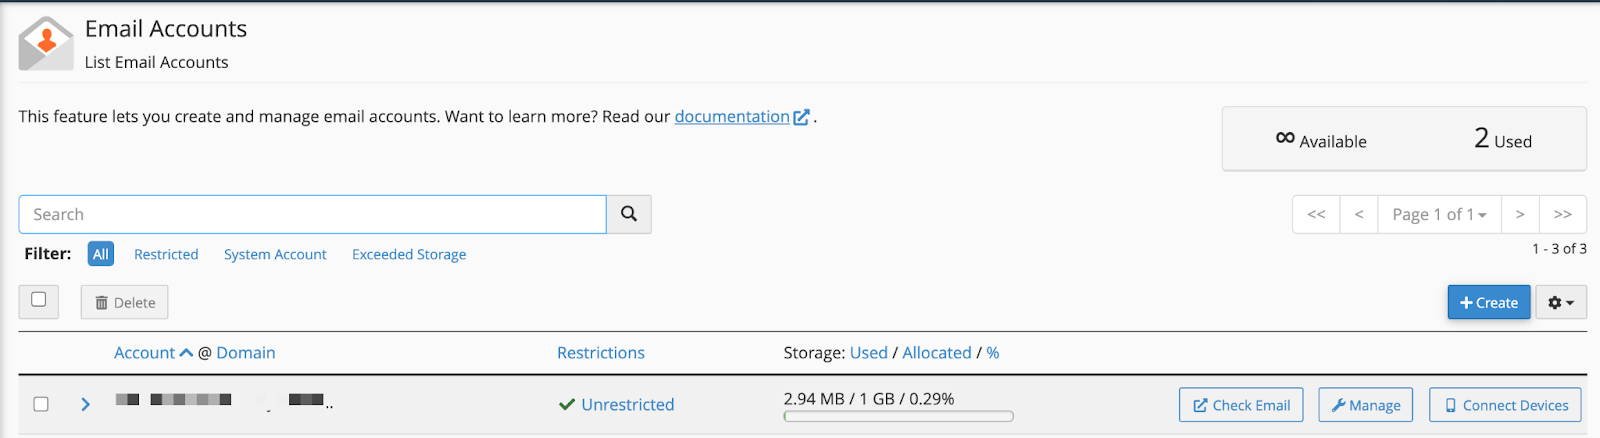Select the All filter
The height and width of the screenshot is (438, 1600).
(101, 254)
